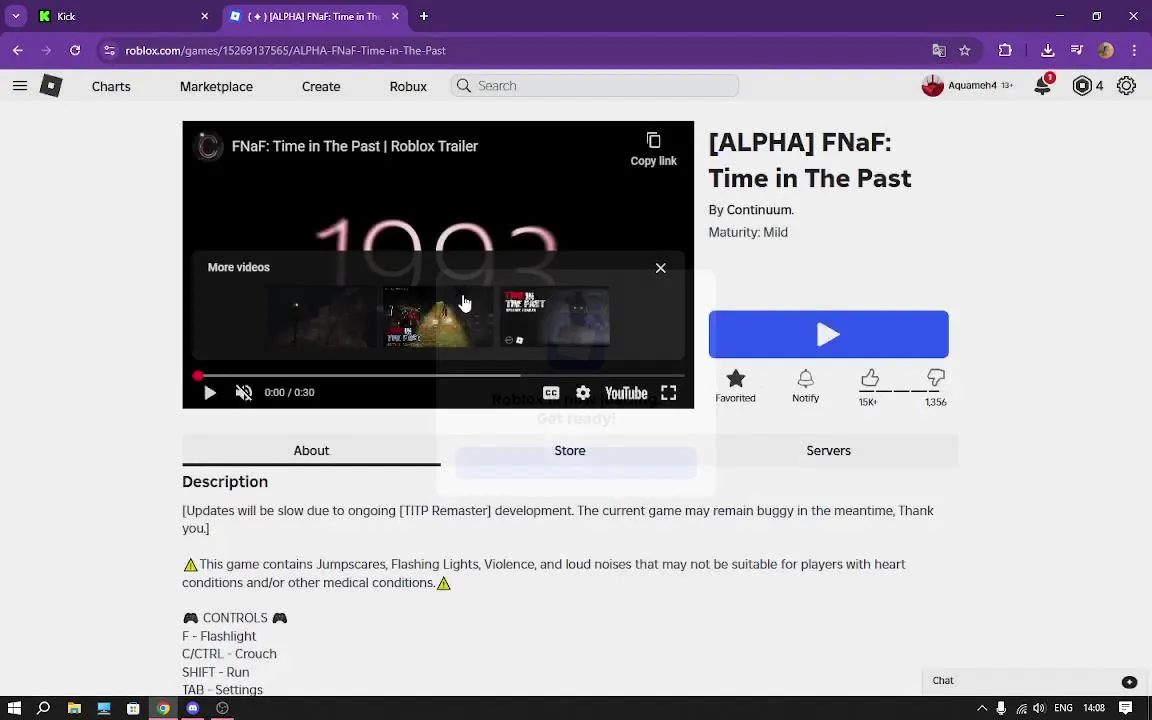Viewport: 1152px width, 720px height.
Task: Select the Time in the Past thumbnail
Action: tap(555, 317)
